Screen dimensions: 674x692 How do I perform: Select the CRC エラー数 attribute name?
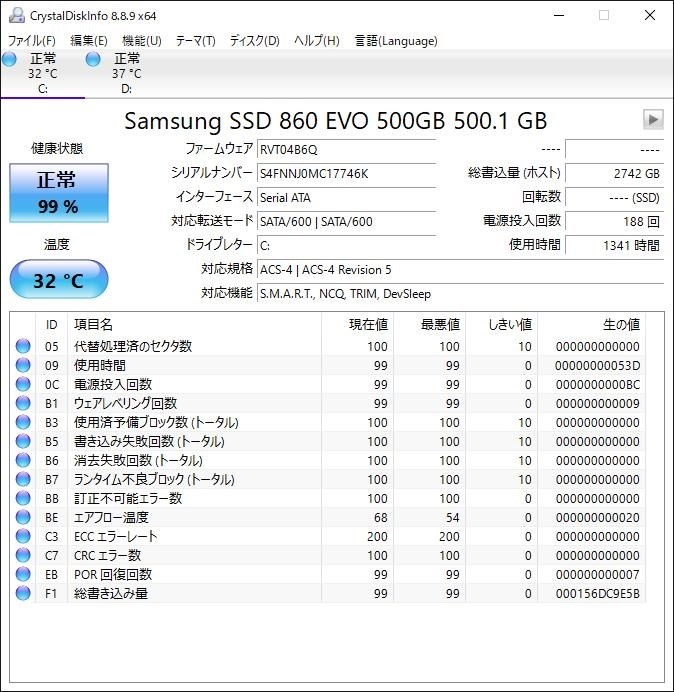(x=107, y=555)
